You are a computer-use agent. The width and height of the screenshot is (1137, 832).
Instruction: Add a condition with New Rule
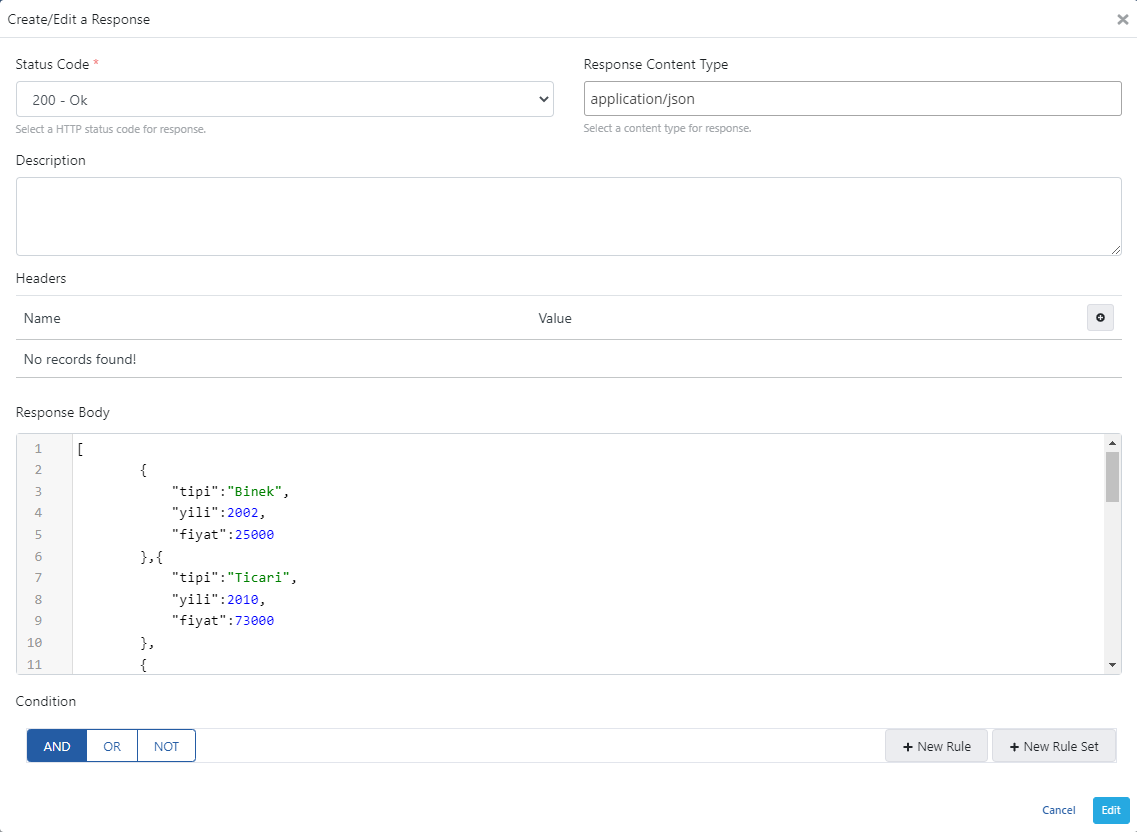click(936, 745)
